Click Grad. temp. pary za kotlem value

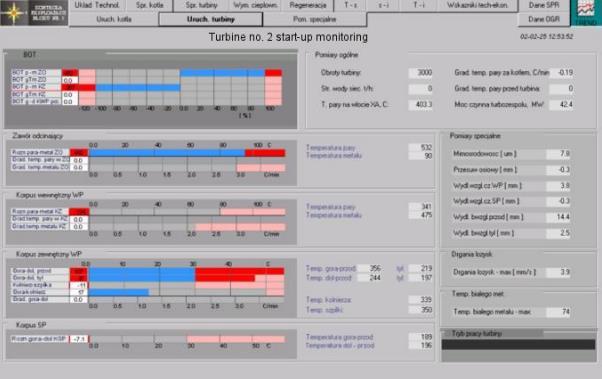[561, 73]
